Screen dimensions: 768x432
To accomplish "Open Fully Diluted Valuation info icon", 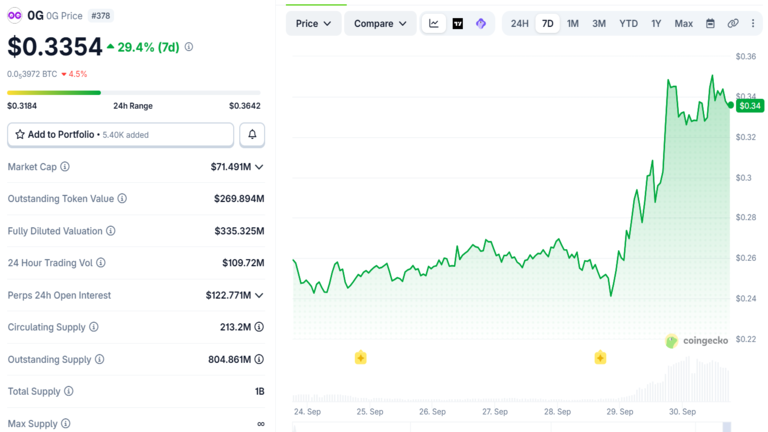I will click(x=111, y=231).
